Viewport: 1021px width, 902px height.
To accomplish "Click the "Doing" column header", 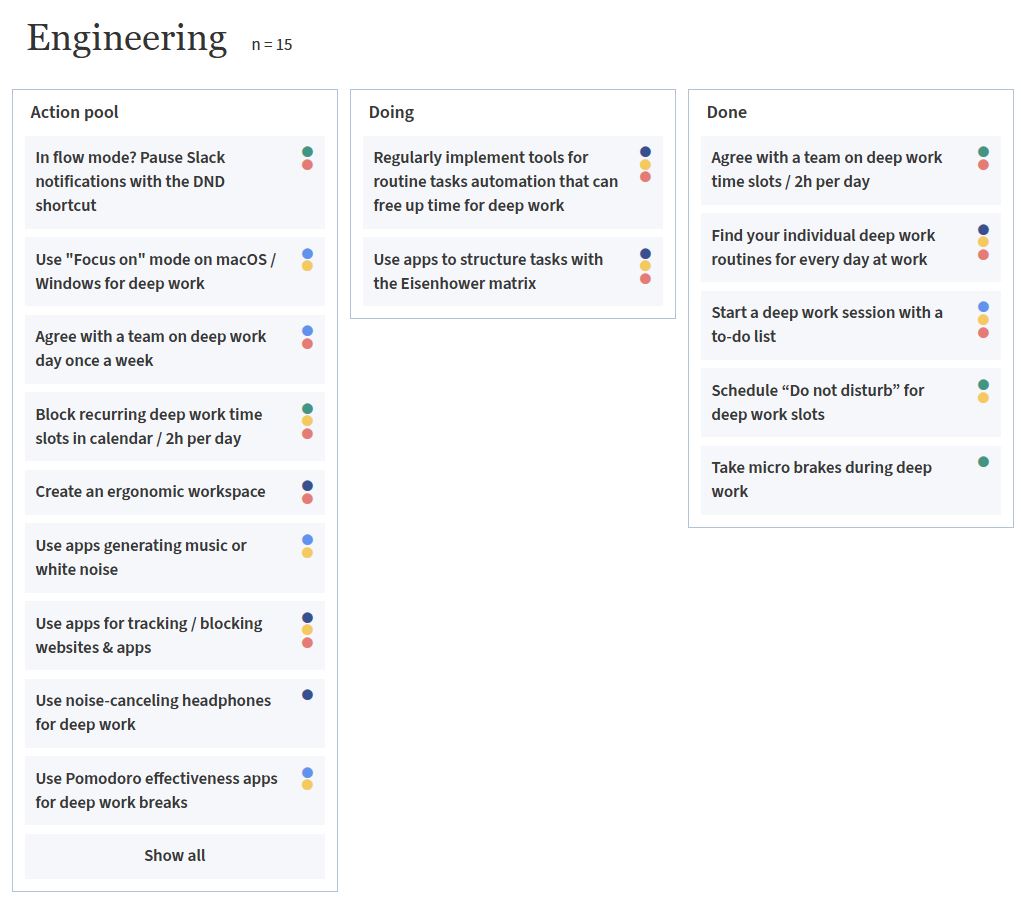I will [x=391, y=112].
